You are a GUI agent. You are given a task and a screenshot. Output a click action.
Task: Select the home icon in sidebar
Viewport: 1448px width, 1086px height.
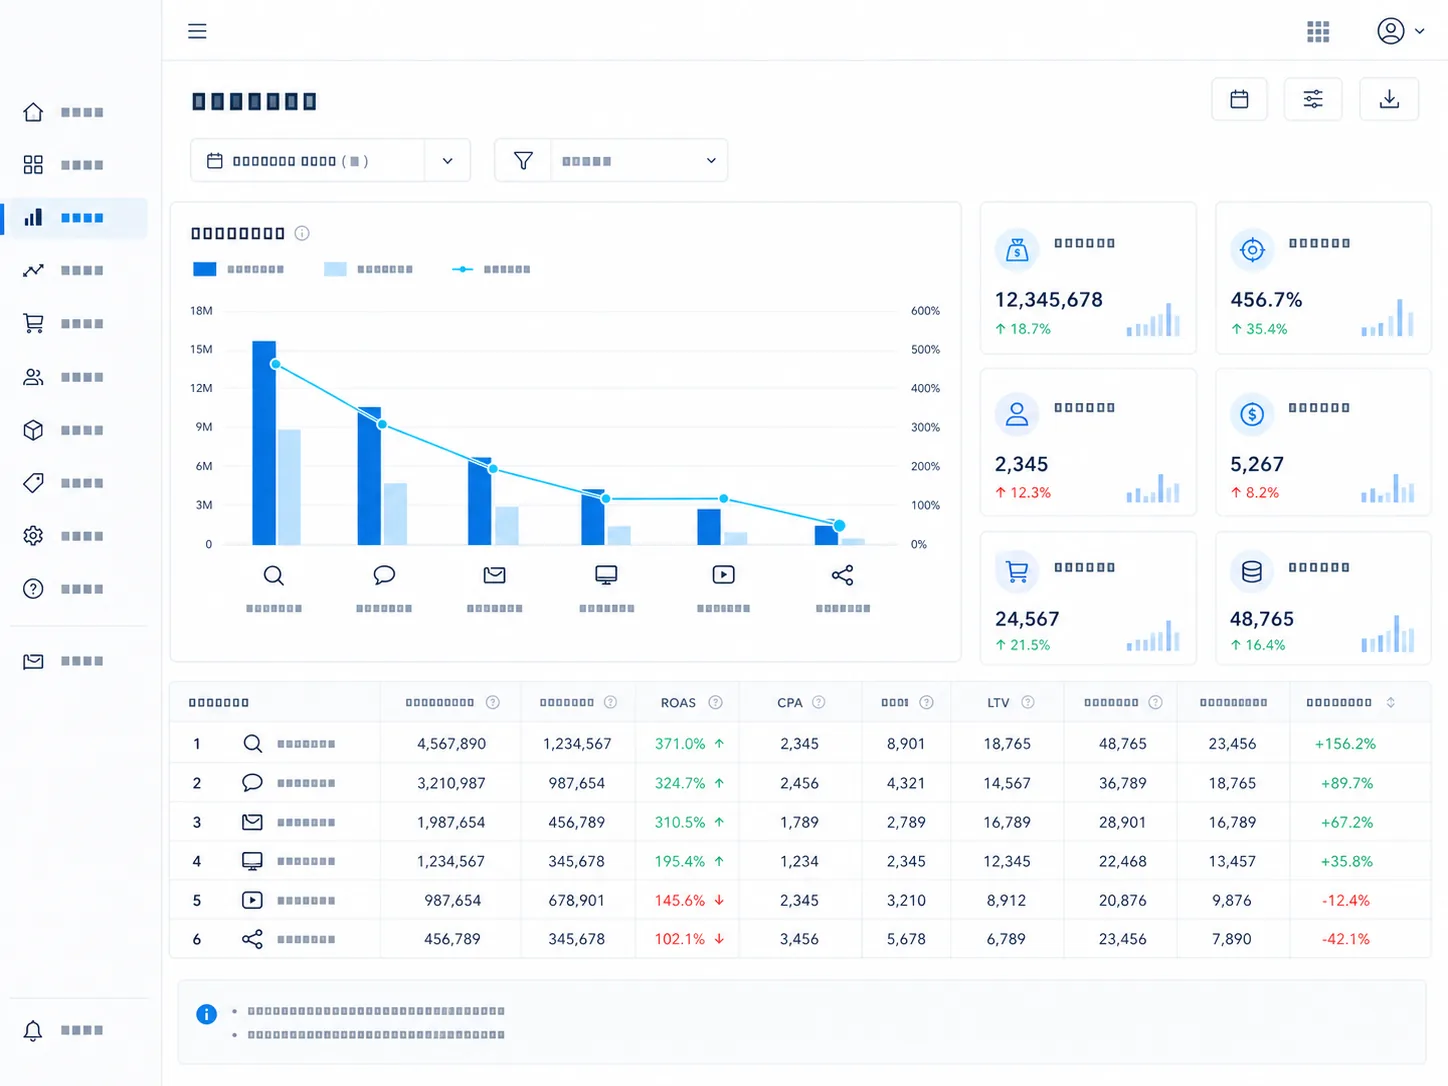tap(33, 112)
